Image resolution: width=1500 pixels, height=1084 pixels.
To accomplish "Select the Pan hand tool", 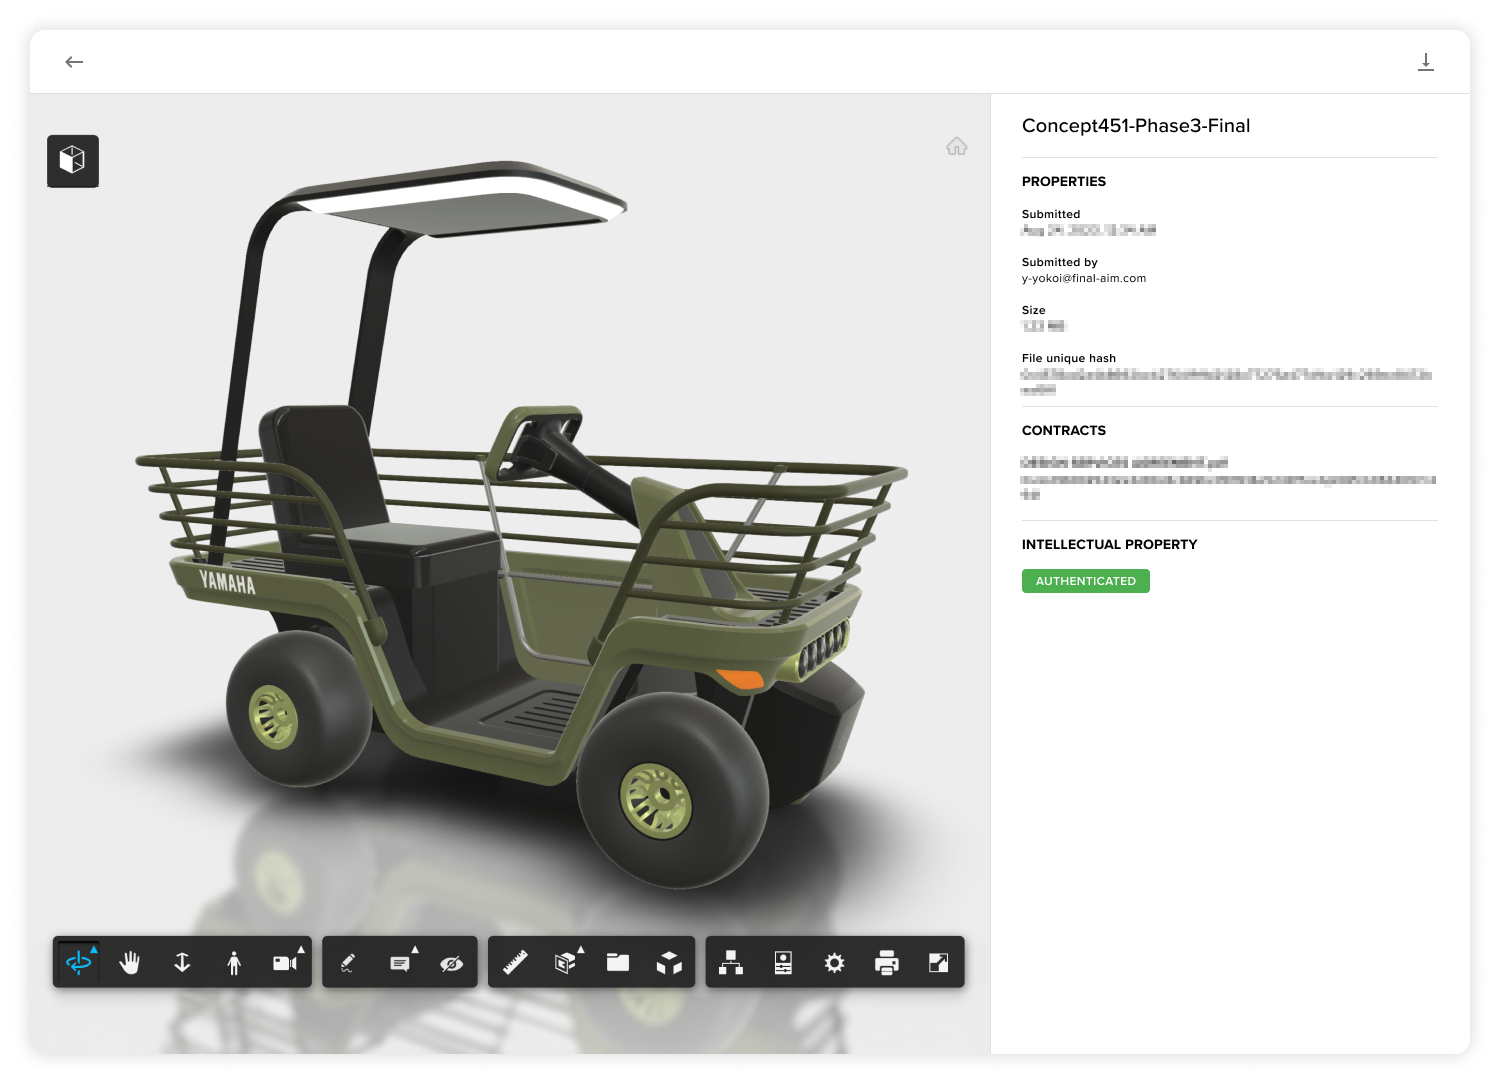I will [x=130, y=962].
